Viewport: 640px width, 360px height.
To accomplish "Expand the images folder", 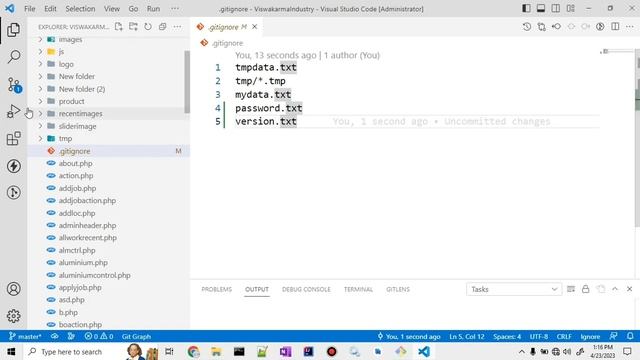I will 40,40.
